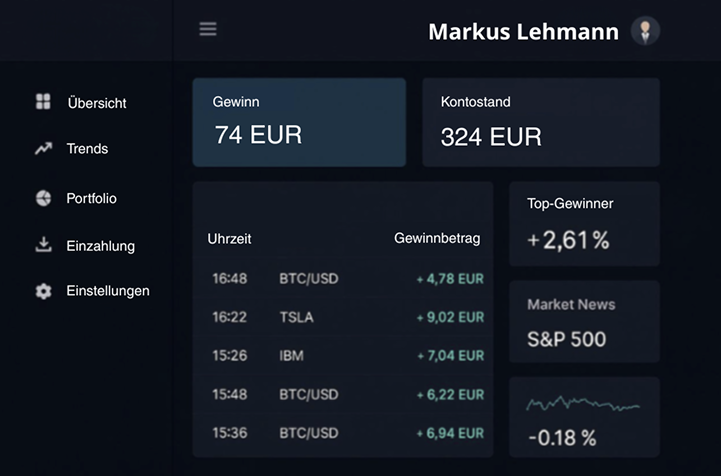Viewport: 721px width, 476px height.
Task: Open the Portfolio menu label
Action: coord(92,198)
